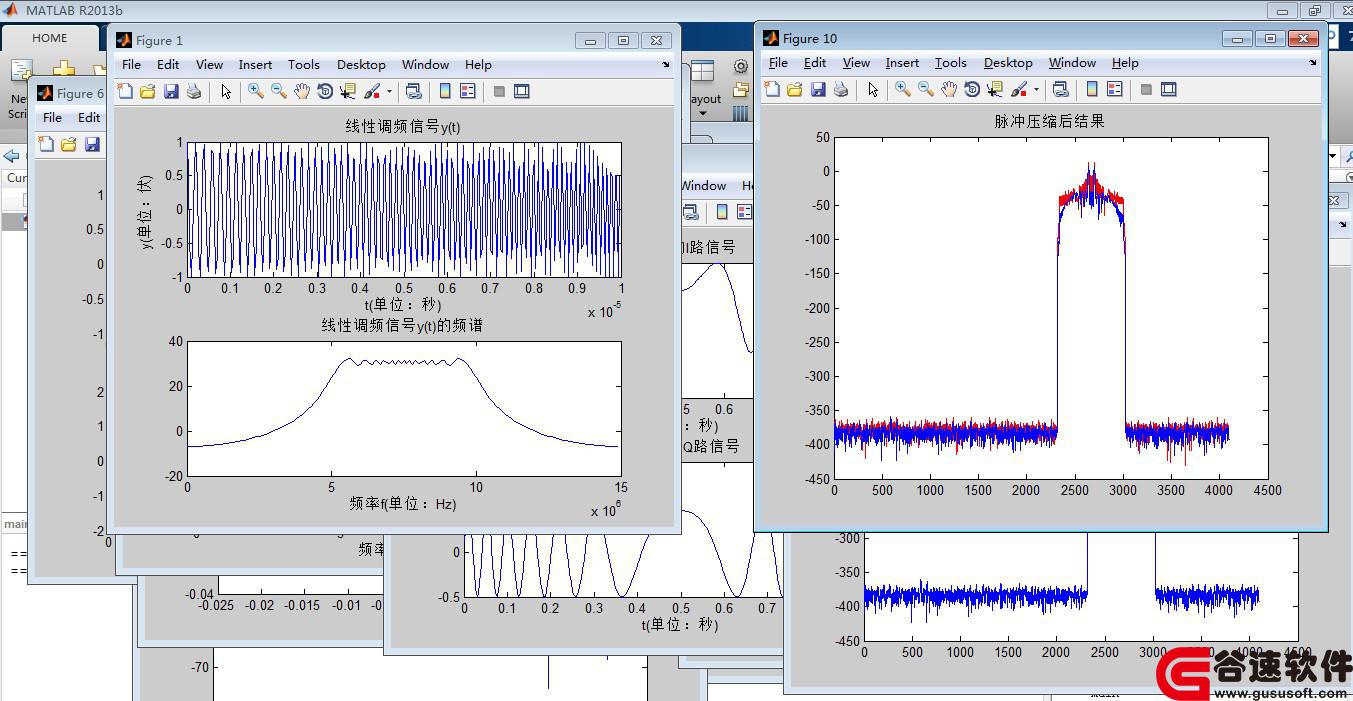
Task: Click the dock arrow on Figure 10 menu bar
Action: click(1313, 63)
